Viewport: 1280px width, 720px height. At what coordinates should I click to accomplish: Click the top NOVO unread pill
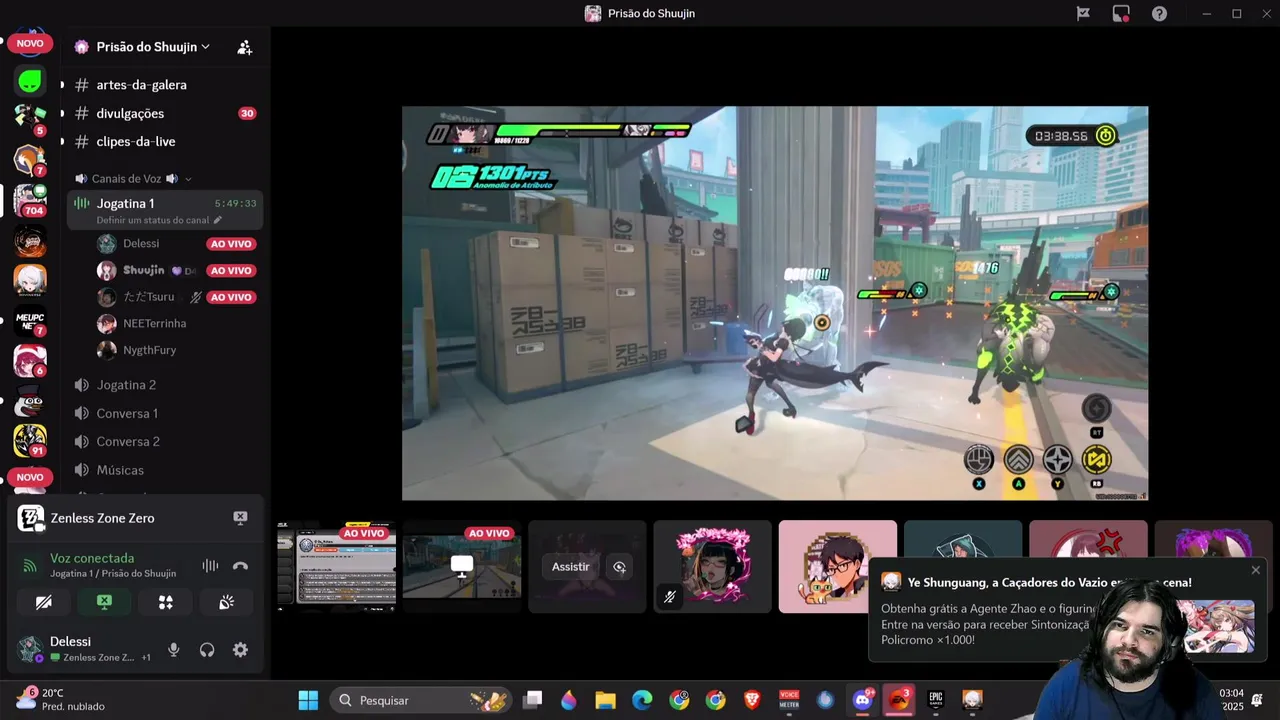pos(30,43)
